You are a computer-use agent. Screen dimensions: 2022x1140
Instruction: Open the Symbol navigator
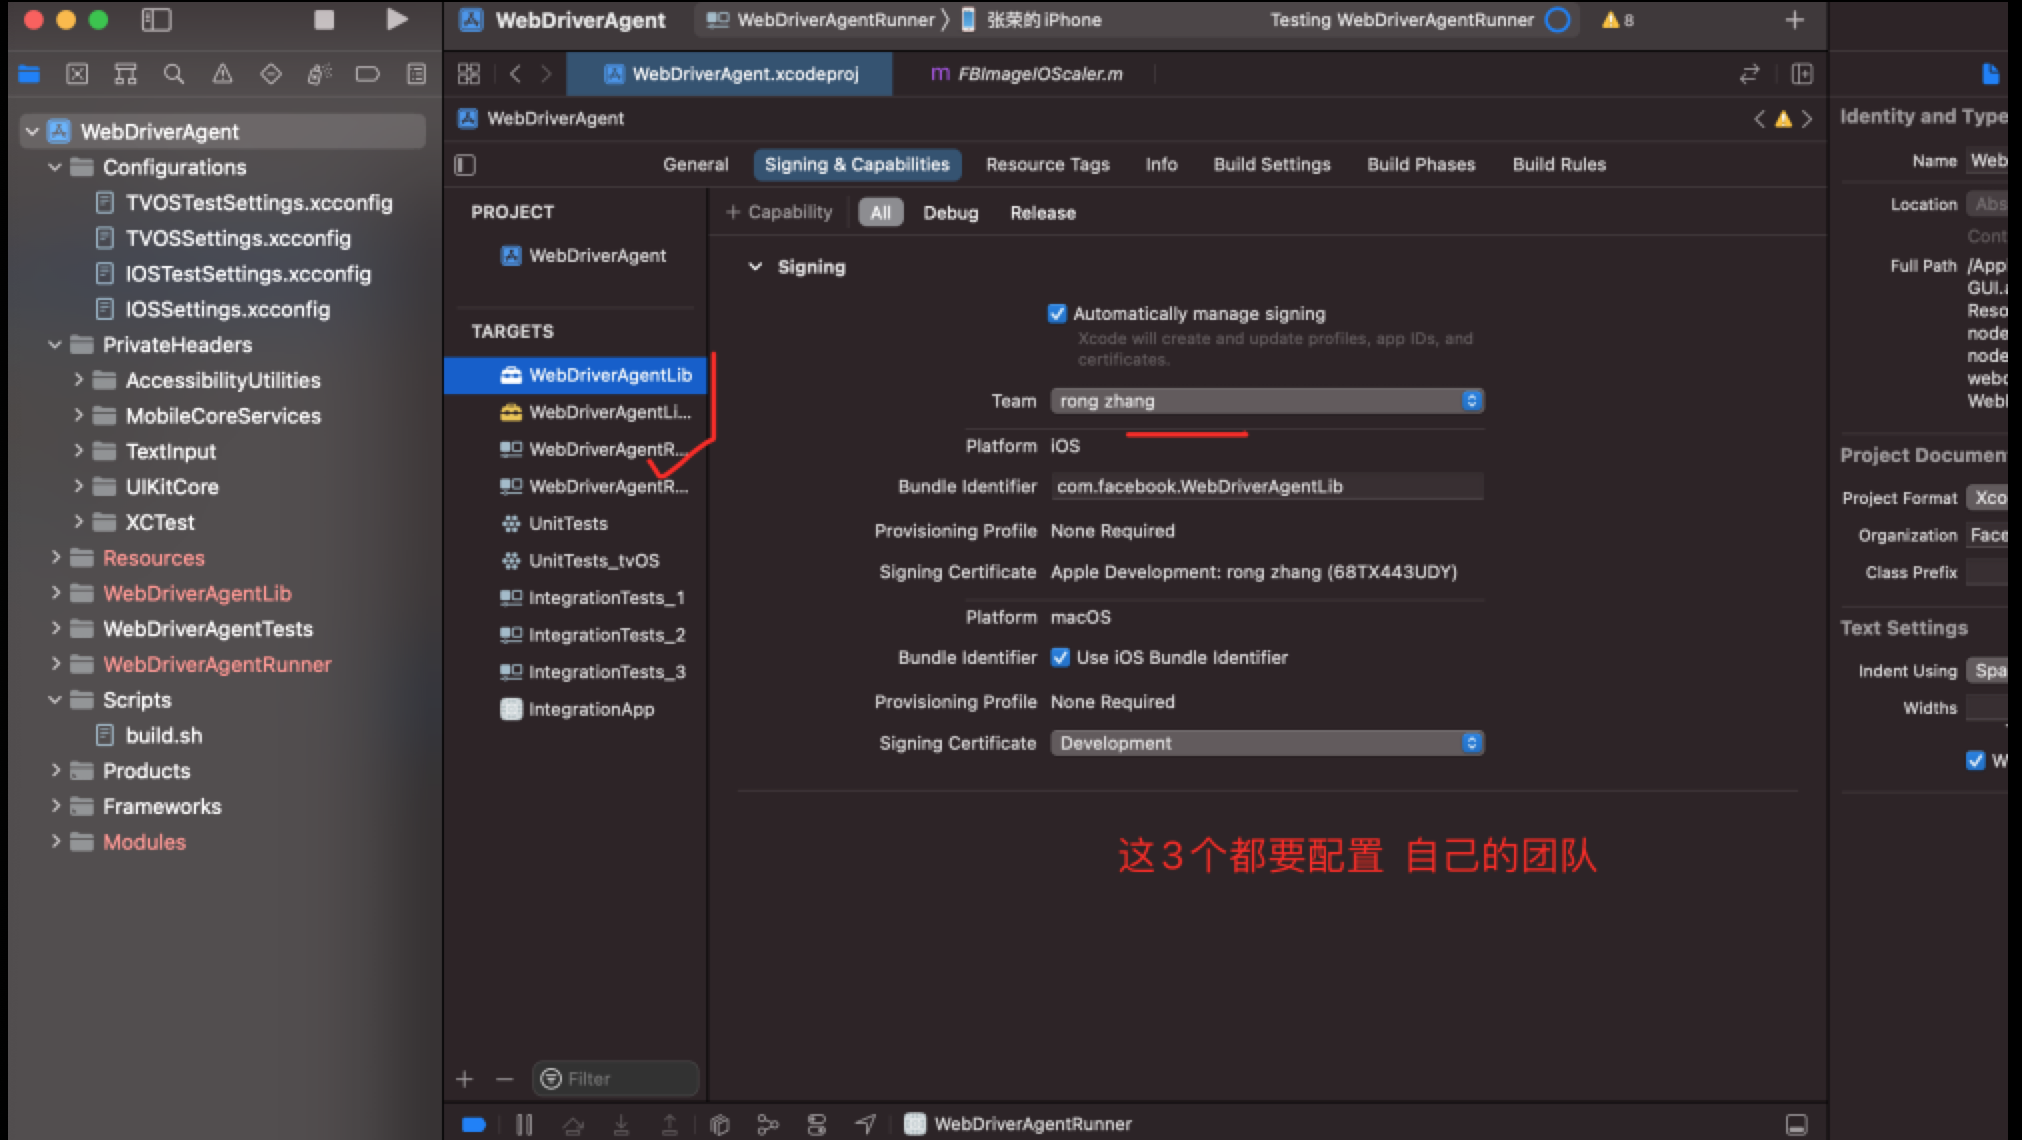tap(125, 74)
